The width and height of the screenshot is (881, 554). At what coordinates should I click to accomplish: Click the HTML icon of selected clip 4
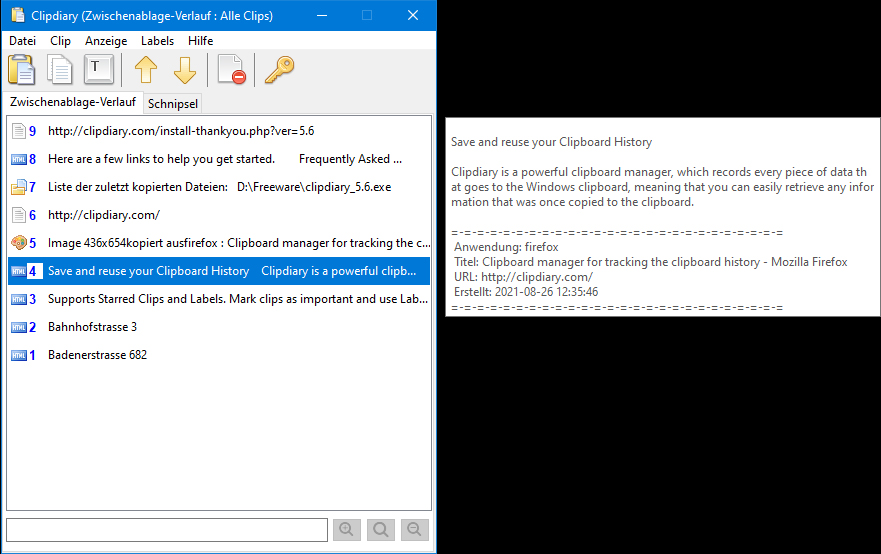pos(19,271)
